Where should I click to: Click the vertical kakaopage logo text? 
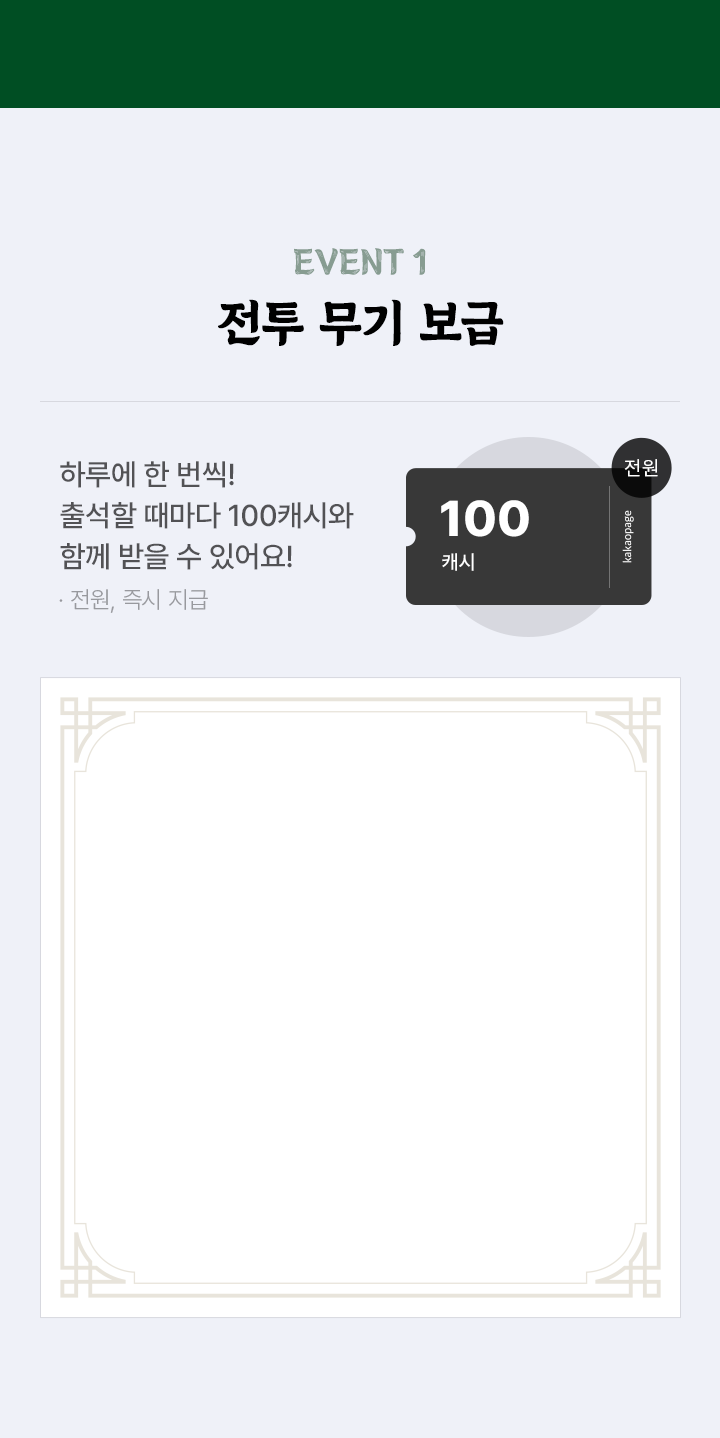(x=628, y=537)
